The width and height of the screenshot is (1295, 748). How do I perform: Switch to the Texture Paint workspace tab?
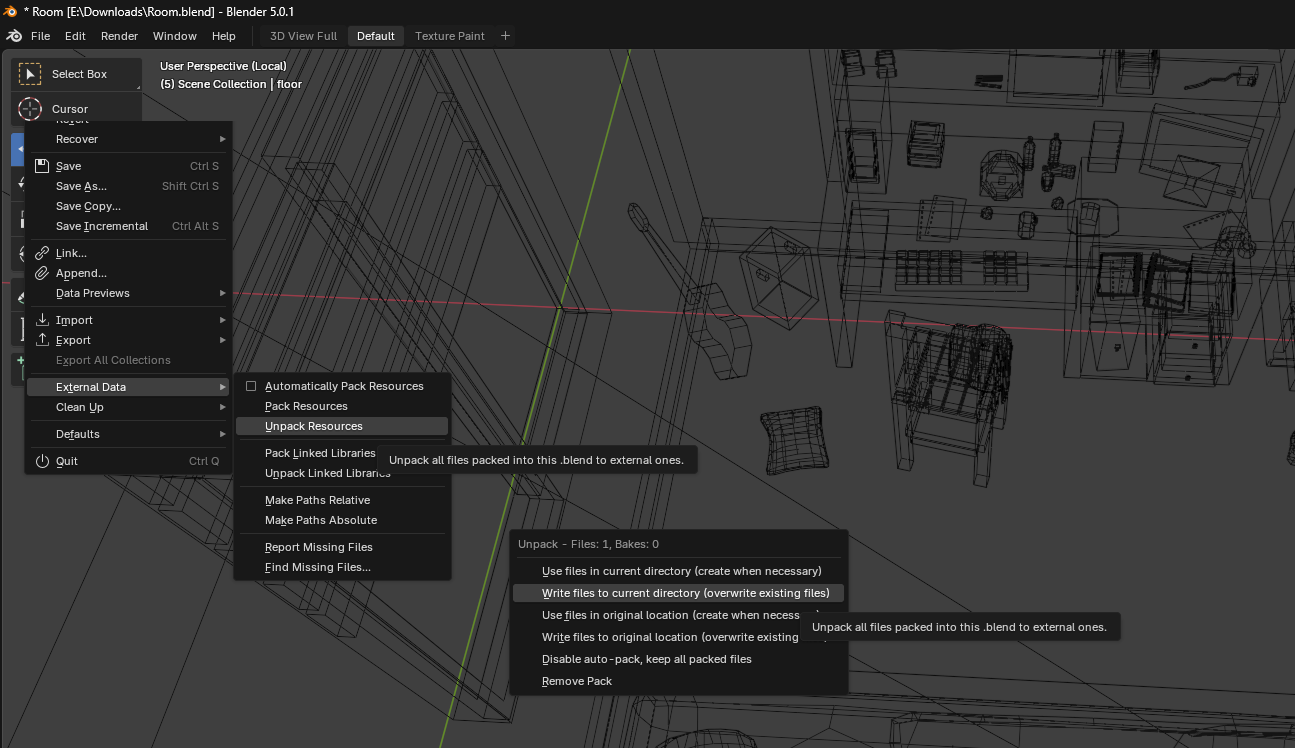tap(449, 36)
